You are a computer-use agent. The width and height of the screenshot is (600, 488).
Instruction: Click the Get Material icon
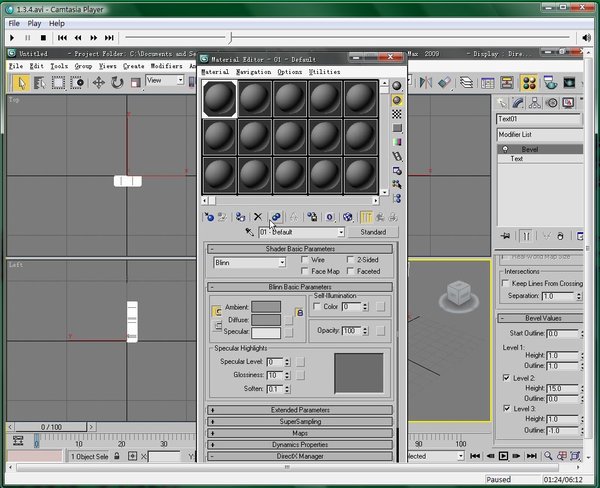click(209, 217)
